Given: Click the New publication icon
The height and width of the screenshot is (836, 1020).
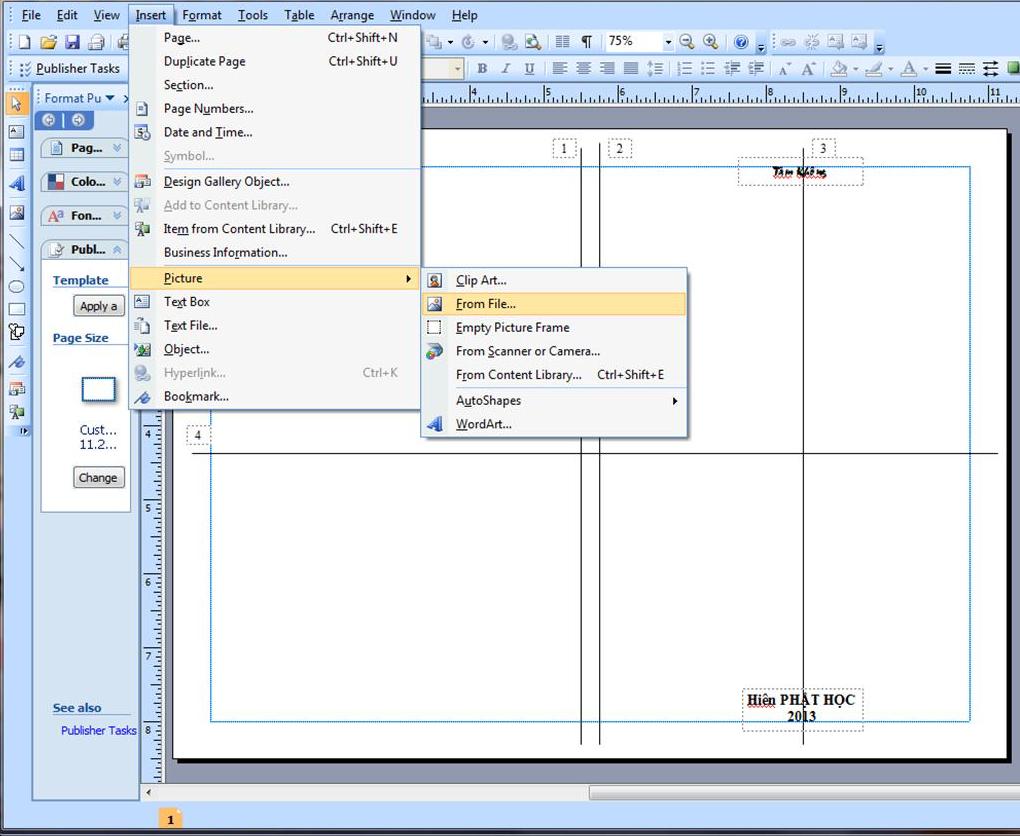Looking at the screenshot, I should point(24,42).
